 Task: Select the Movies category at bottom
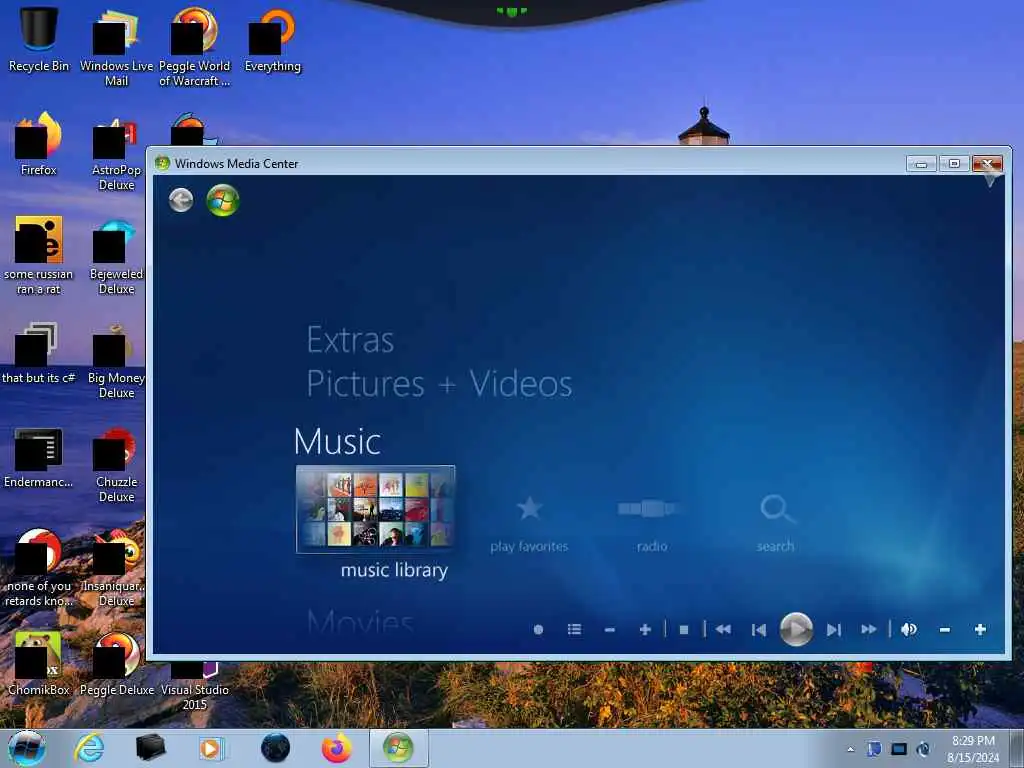[x=360, y=622]
